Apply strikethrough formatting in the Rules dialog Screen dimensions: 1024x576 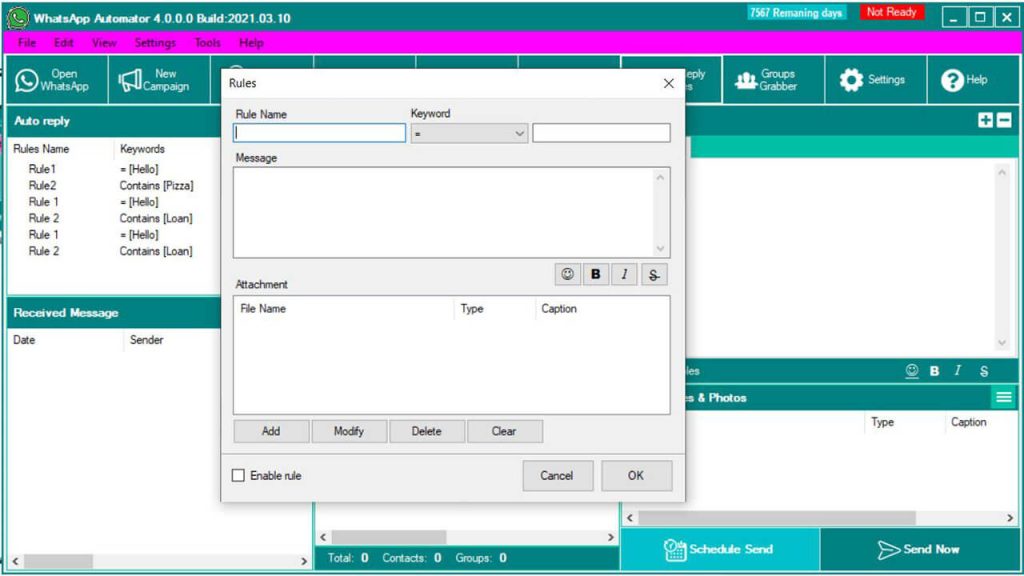pyautogui.click(x=654, y=274)
